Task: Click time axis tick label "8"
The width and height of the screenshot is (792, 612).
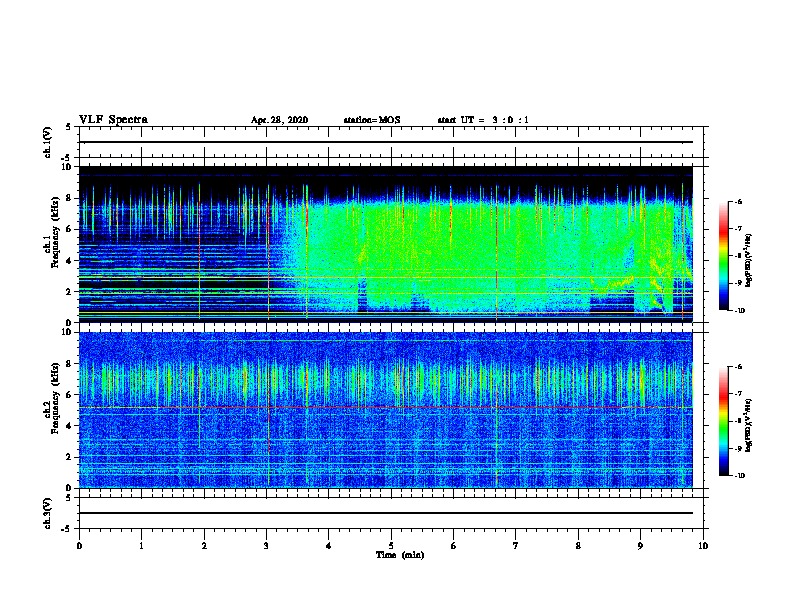Action: (578, 546)
